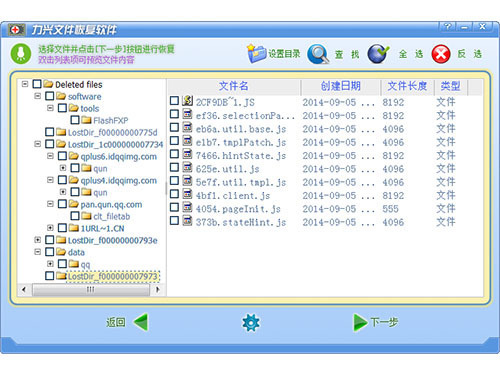Sort by the 文件名 column header
500x375 pixels.
click(234, 86)
